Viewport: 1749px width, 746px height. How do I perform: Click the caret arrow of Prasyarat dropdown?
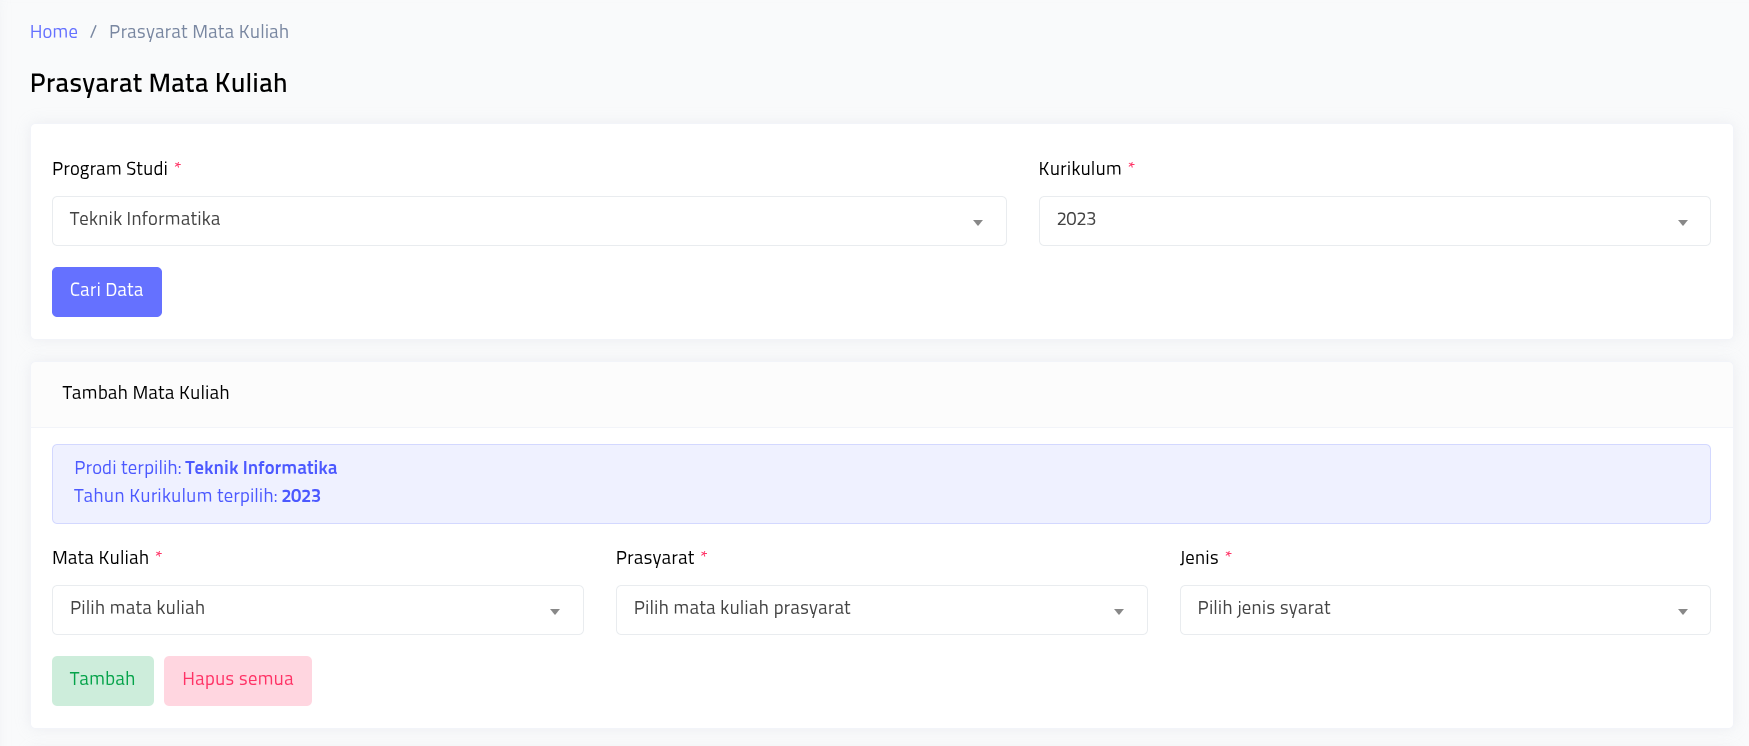(x=1119, y=611)
